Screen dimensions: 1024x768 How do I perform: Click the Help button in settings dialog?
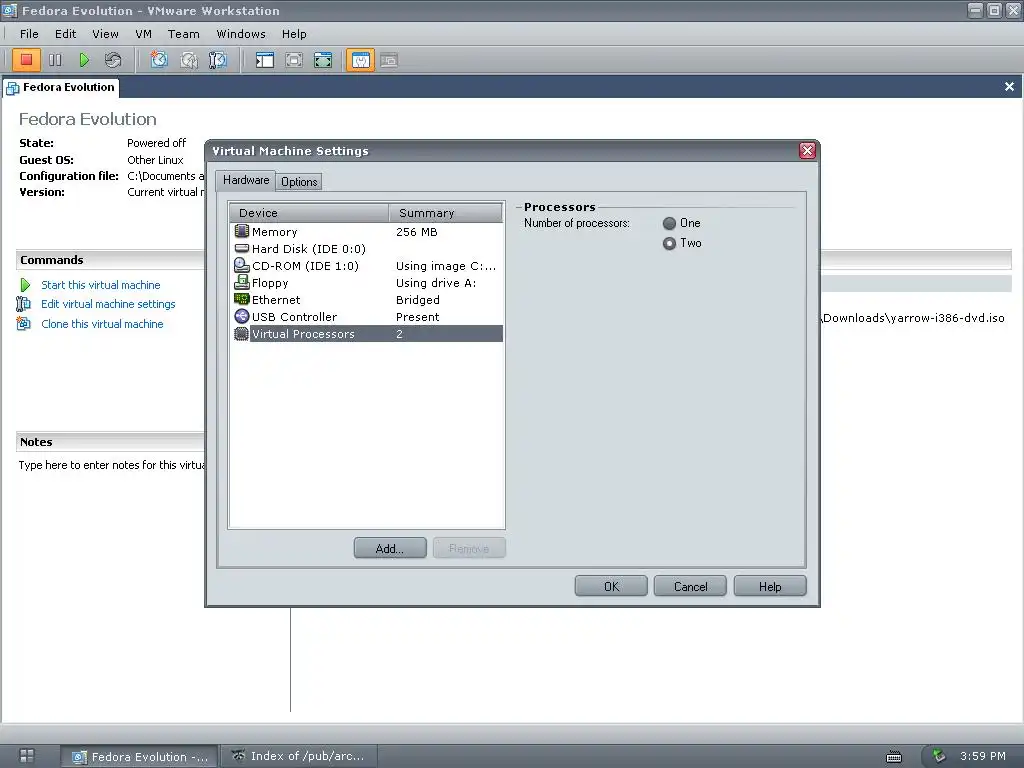tap(770, 586)
